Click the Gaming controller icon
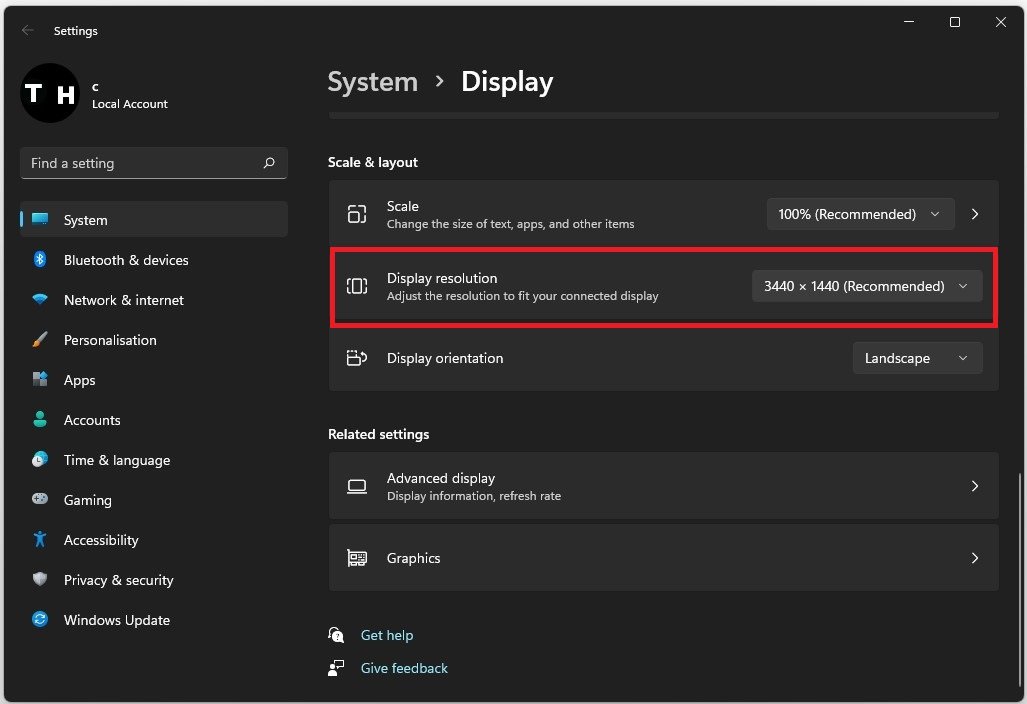This screenshot has width=1027, height=704. pos(40,500)
